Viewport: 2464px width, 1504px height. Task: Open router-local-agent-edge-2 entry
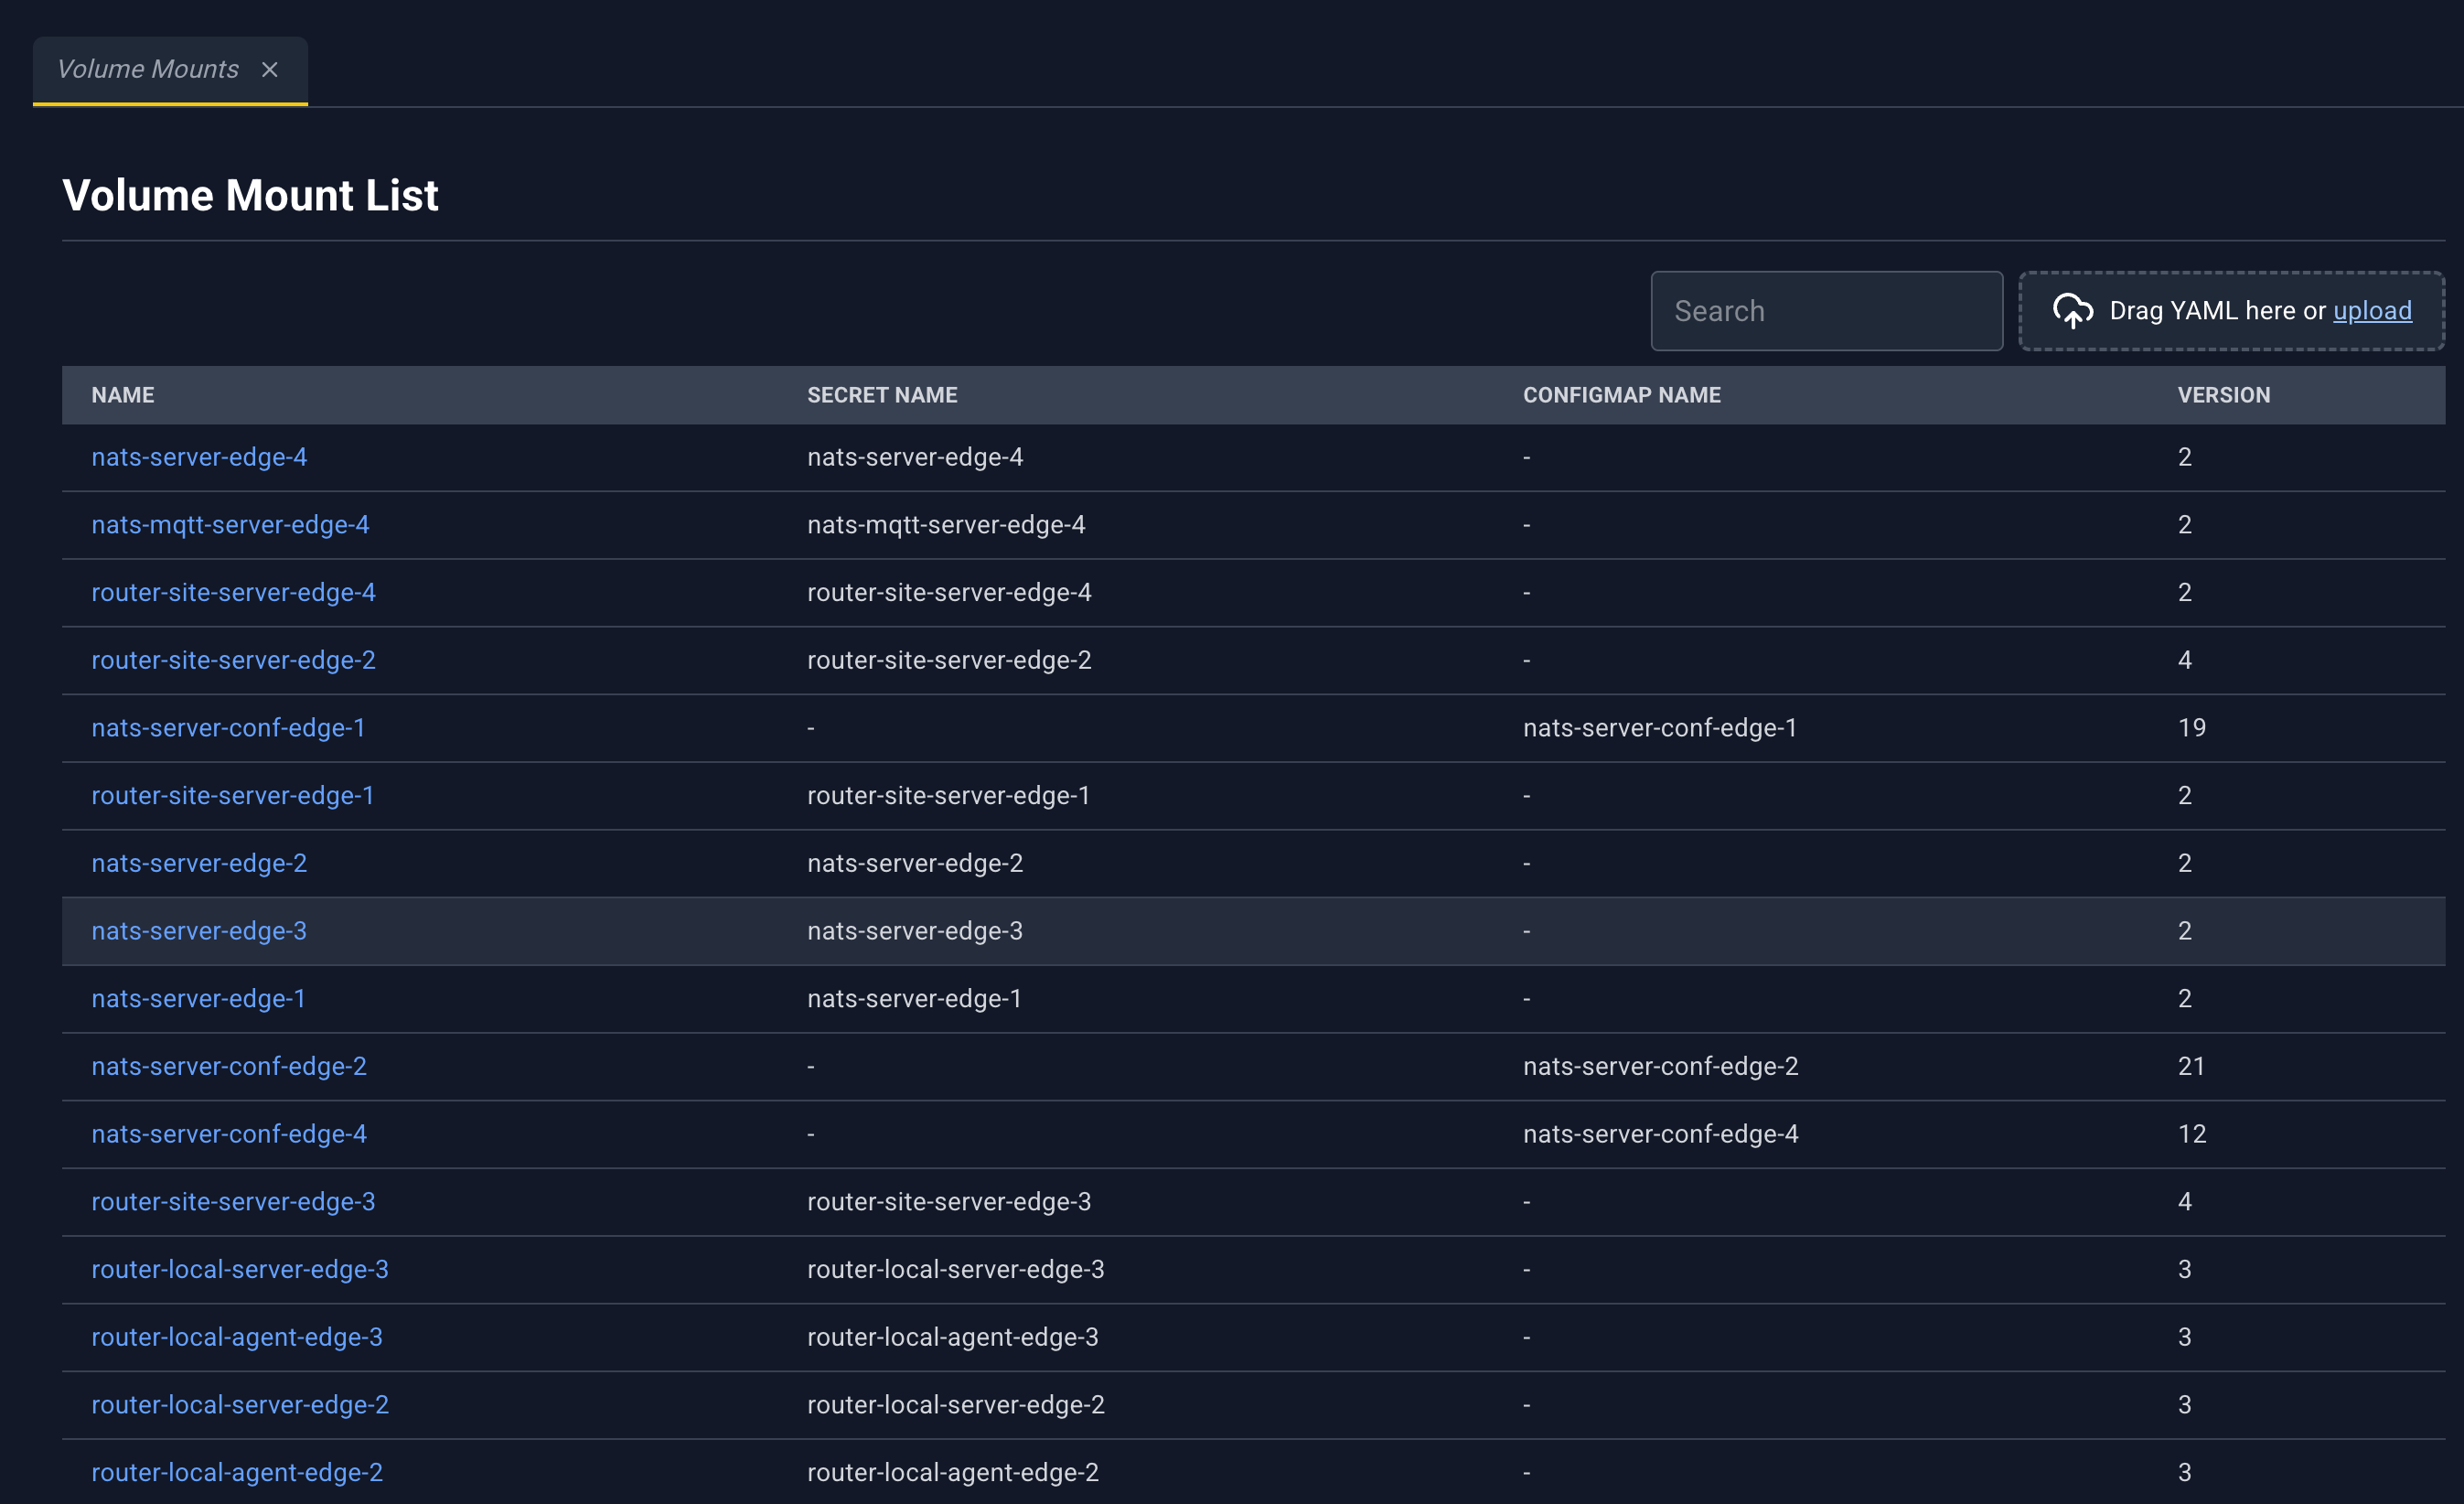(237, 1472)
